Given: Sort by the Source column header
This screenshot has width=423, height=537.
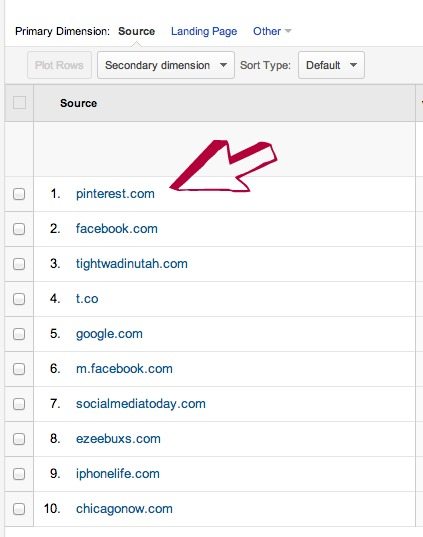Looking at the screenshot, I should tap(78, 103).
